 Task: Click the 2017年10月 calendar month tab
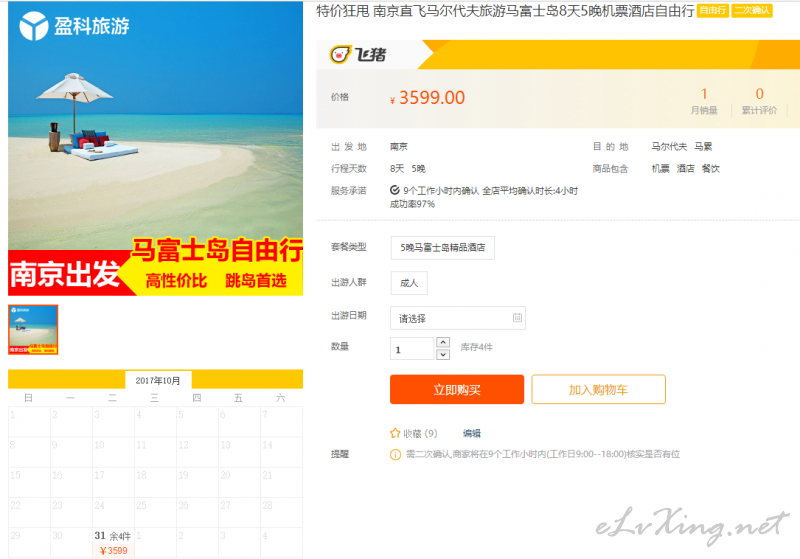pyautogui.click(x=158, y=380)
